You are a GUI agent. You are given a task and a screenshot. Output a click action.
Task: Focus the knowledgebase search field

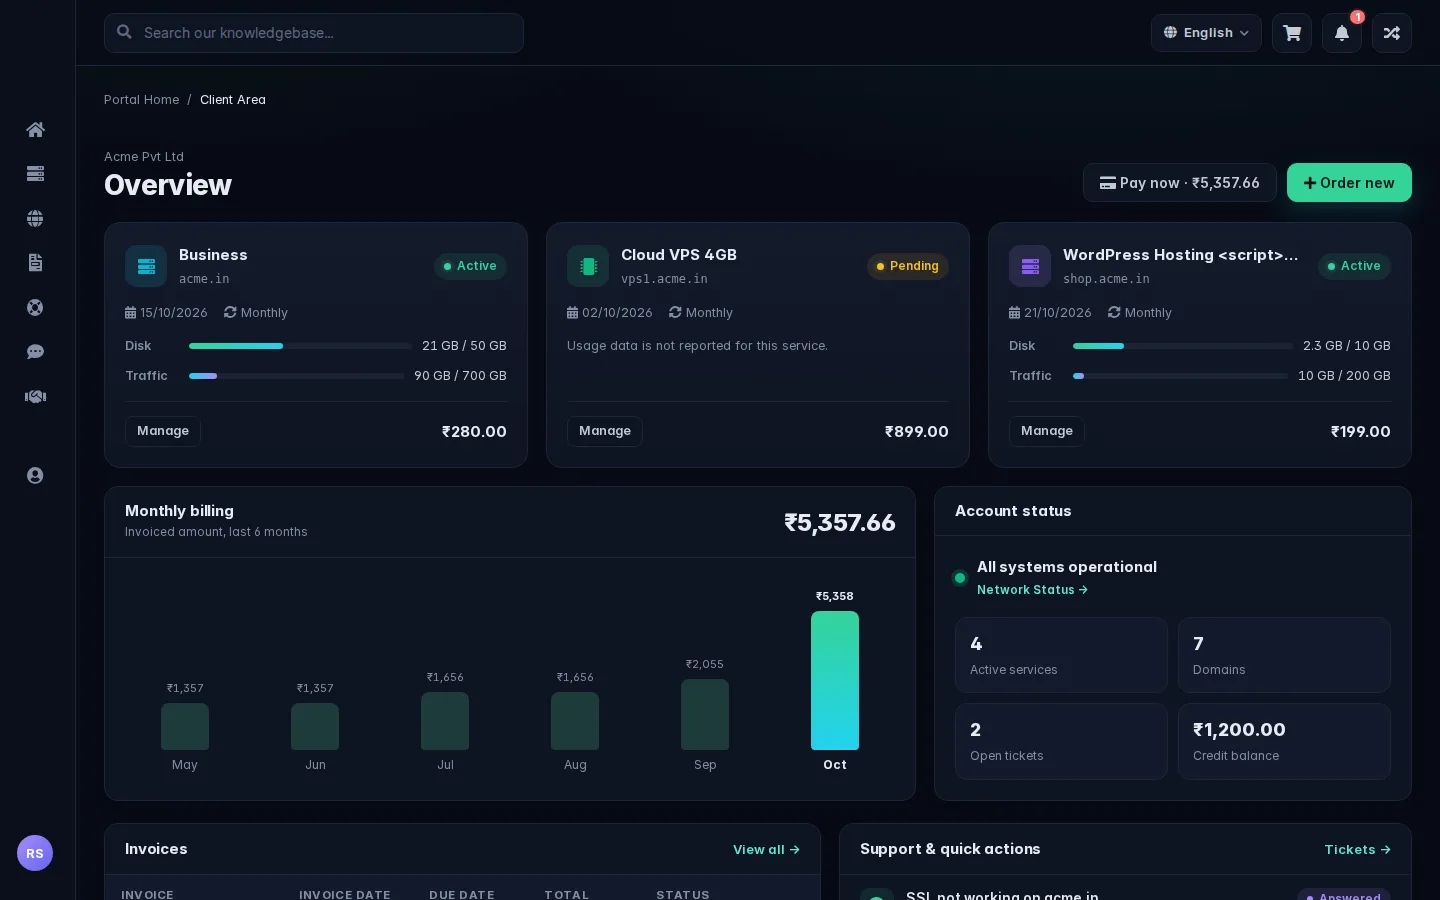(314, 33)
